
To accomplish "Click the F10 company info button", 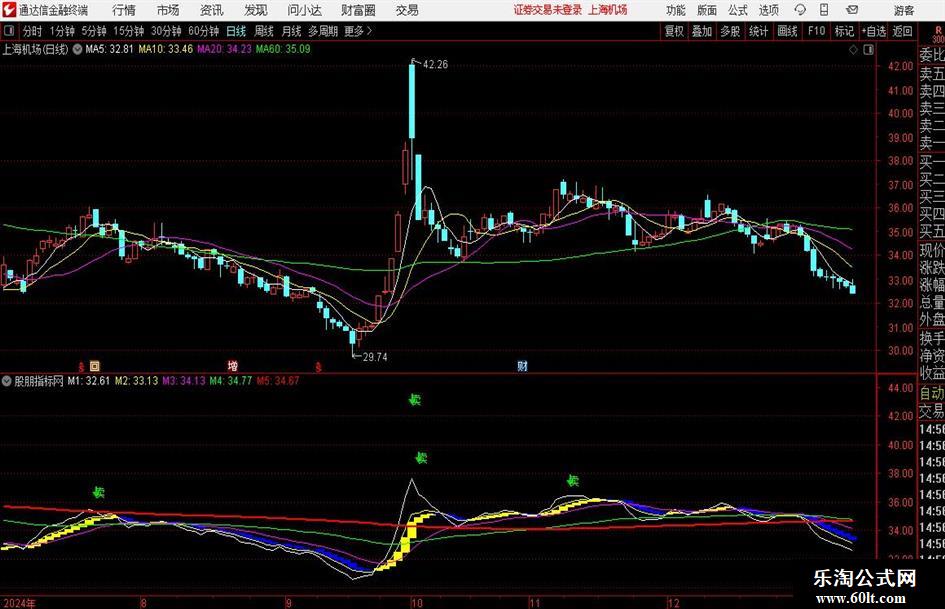I will tap(816, 31).
